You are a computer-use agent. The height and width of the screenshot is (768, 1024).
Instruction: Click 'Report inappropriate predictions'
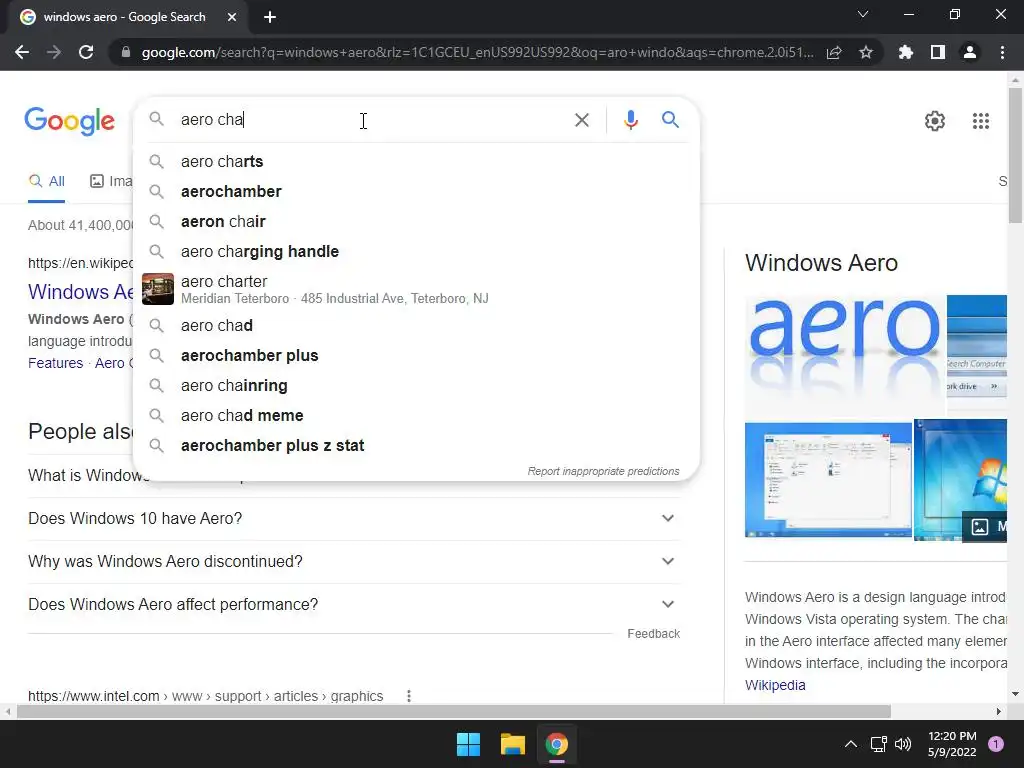tap(603, 471)
